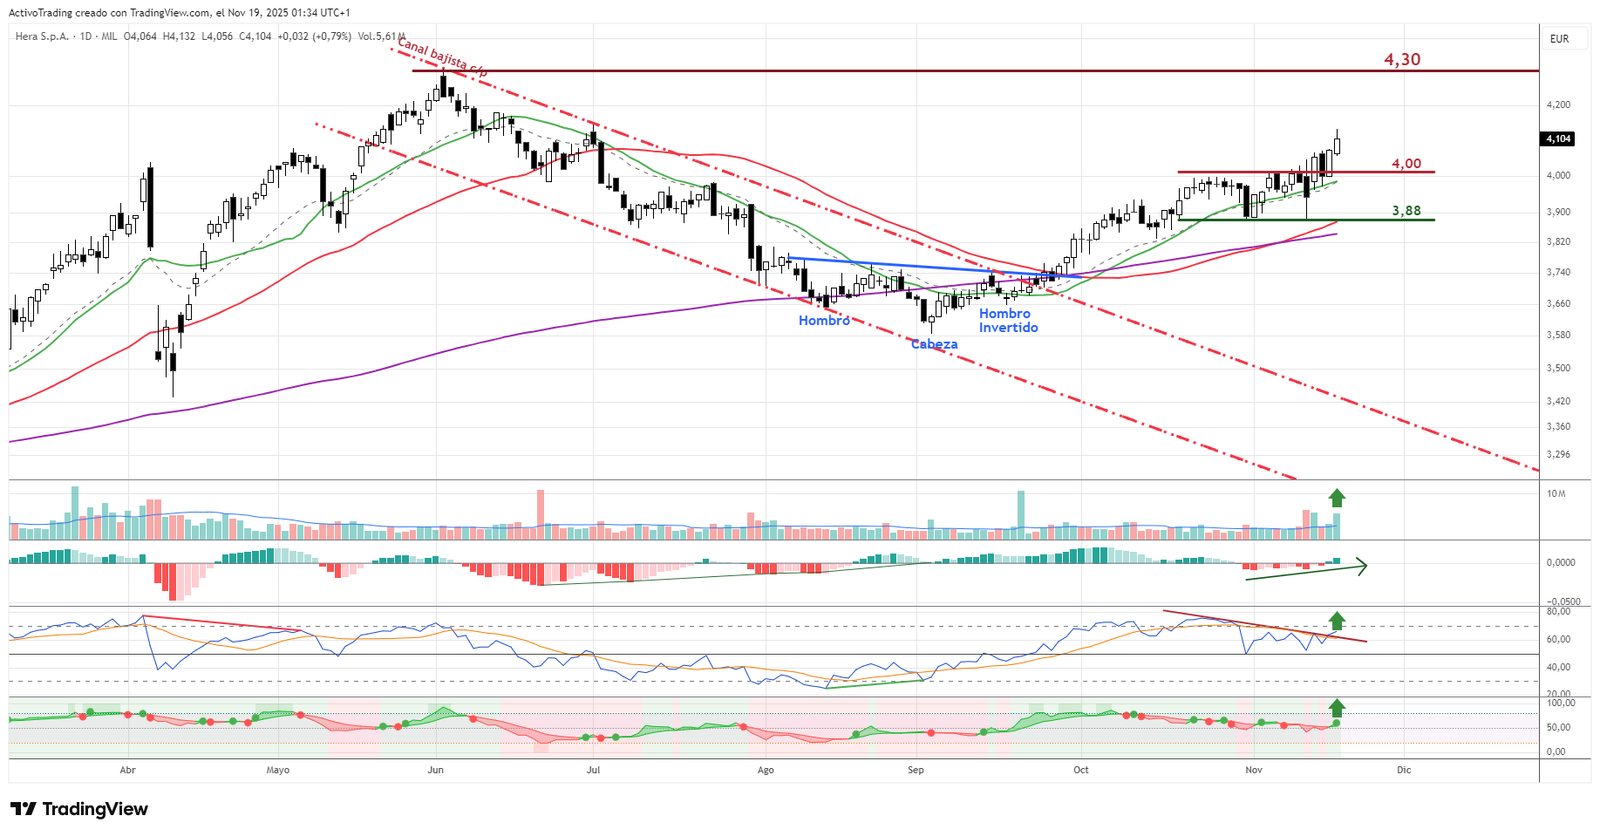Click the Hera S.p.A. symbol name

click(42, 37)
